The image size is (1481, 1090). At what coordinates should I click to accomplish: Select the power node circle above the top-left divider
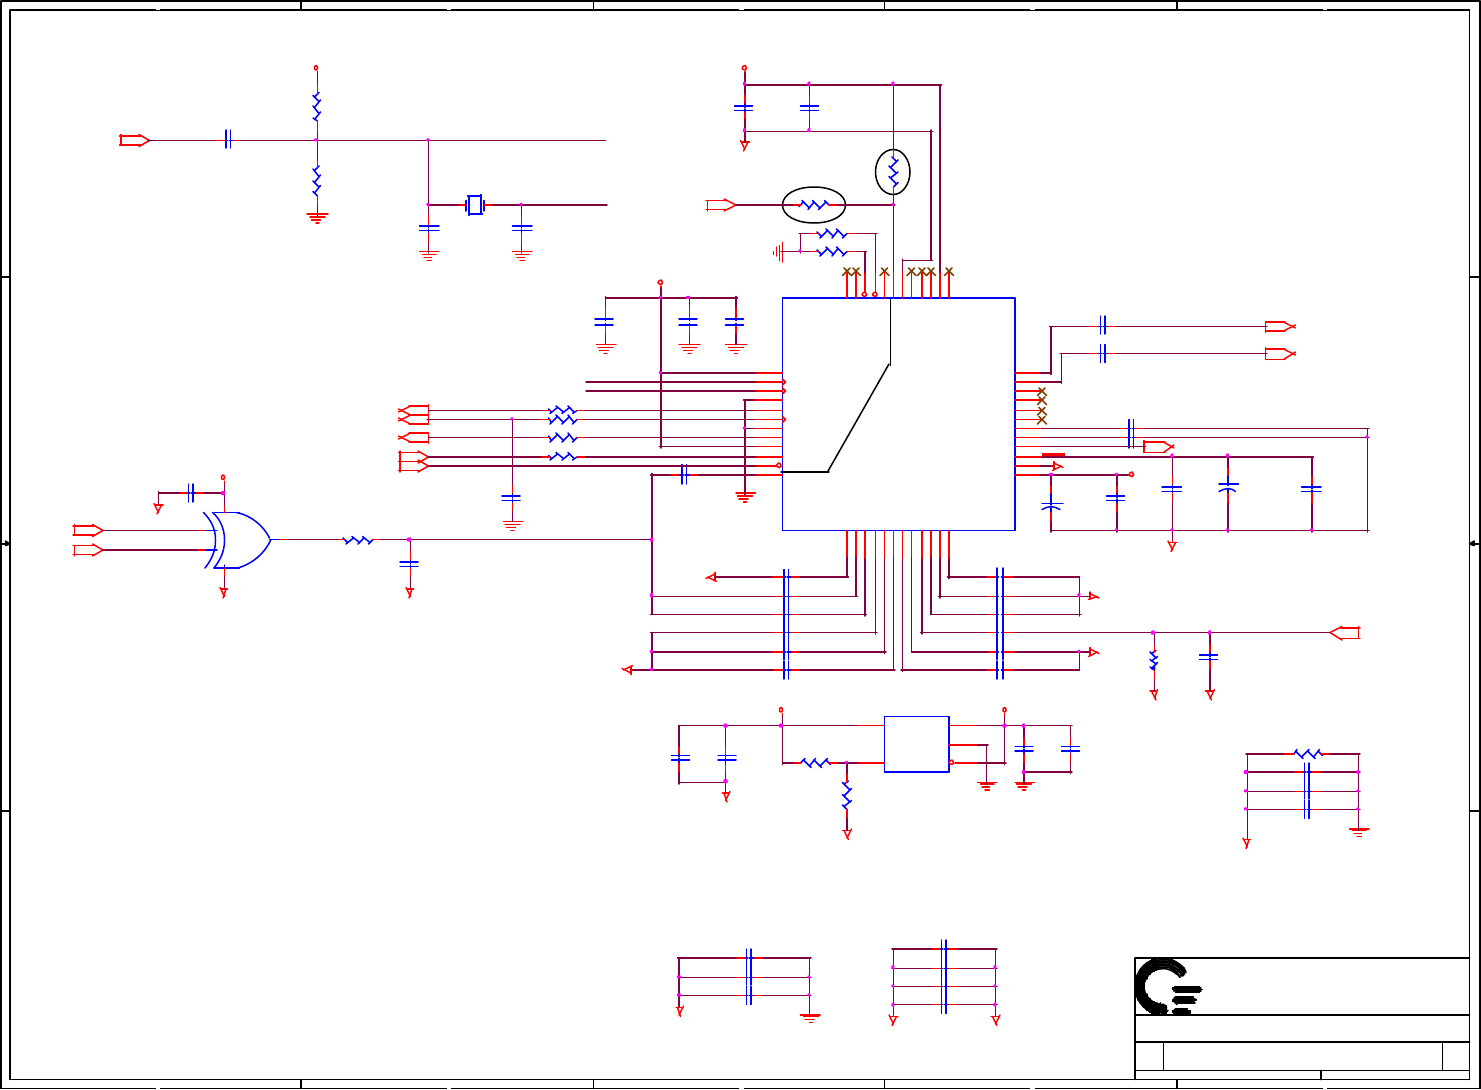click(316, 68)
